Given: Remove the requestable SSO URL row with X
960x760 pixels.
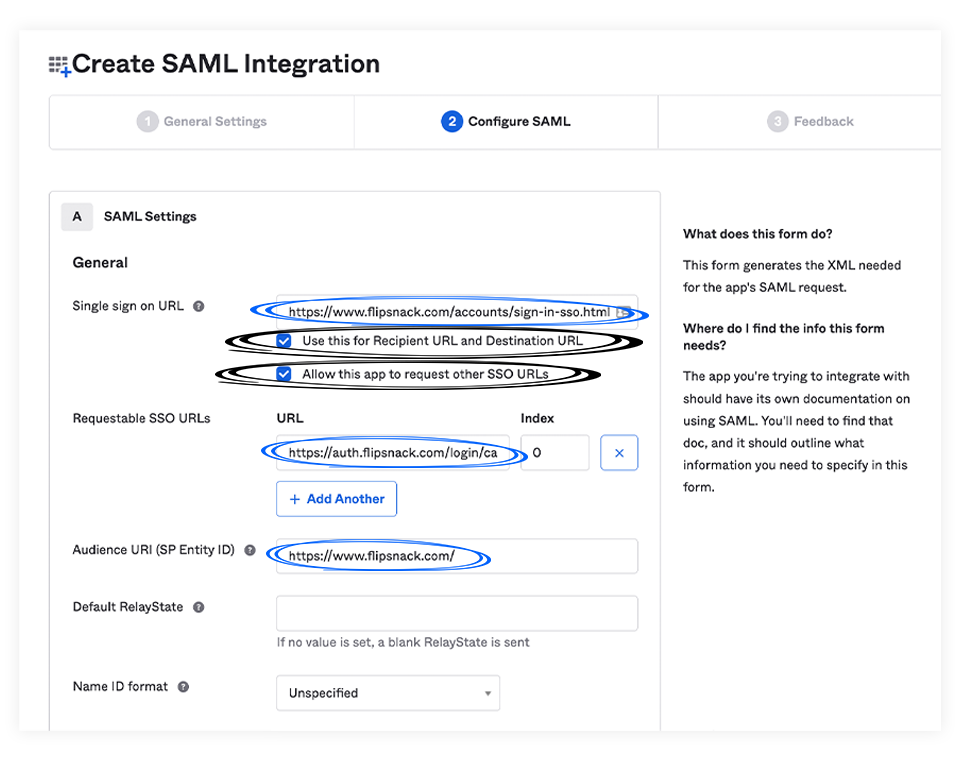Looking at the screenshot, I should tap(619, 453).
